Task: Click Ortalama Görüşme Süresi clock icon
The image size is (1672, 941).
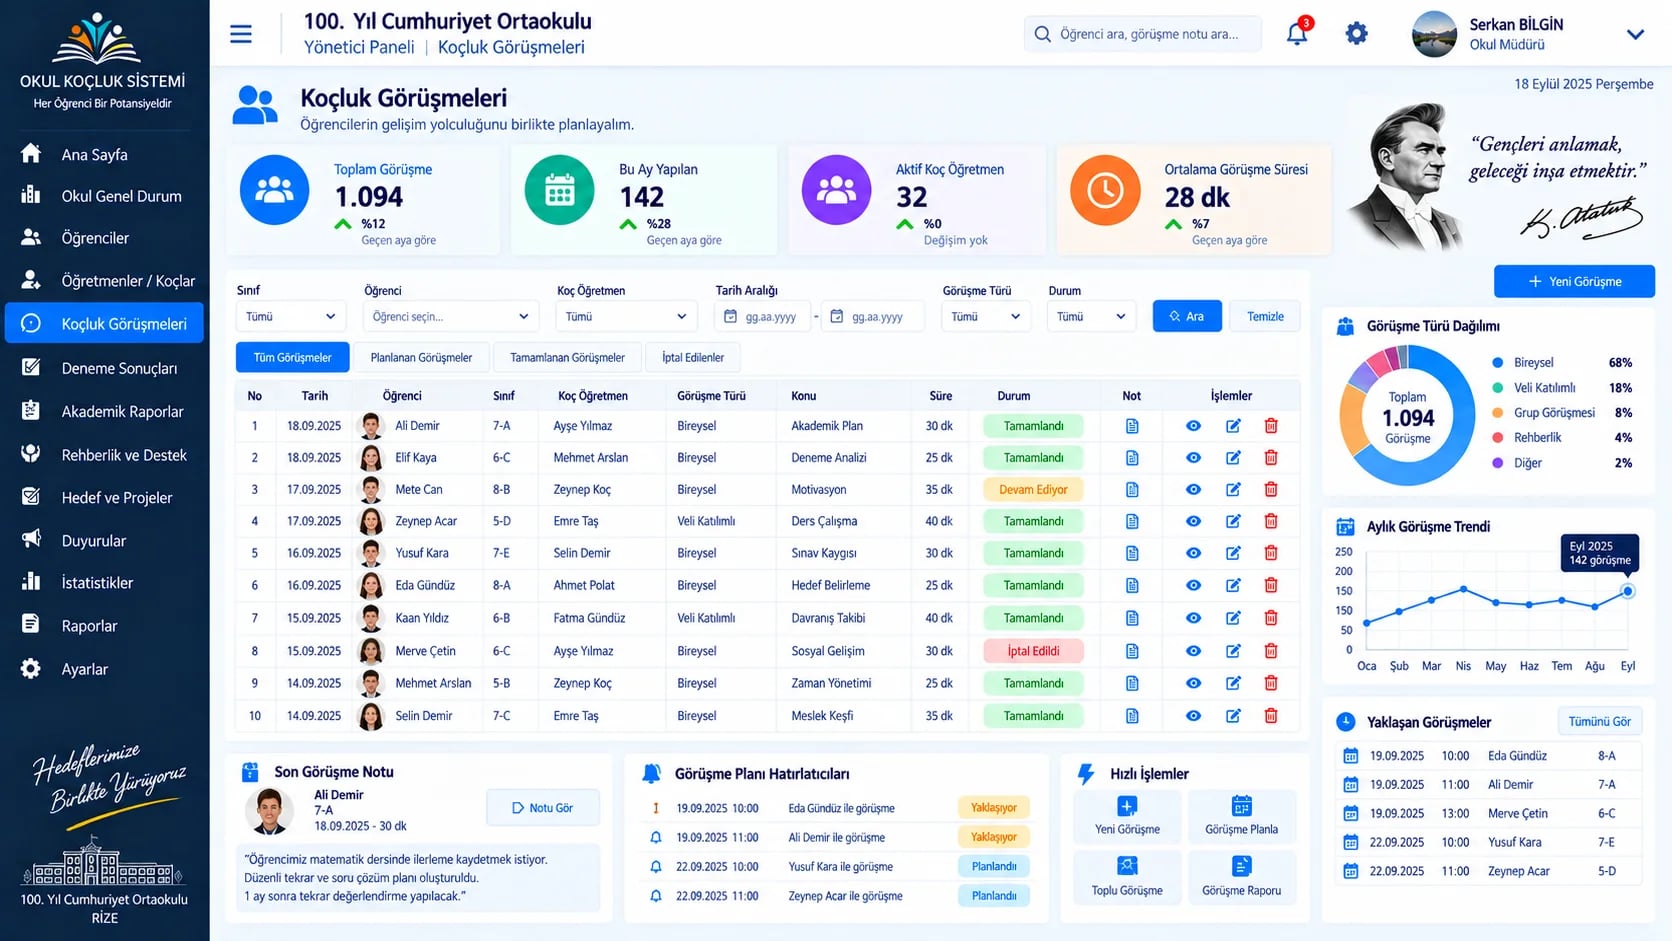Action: (x=1105, y=190)
